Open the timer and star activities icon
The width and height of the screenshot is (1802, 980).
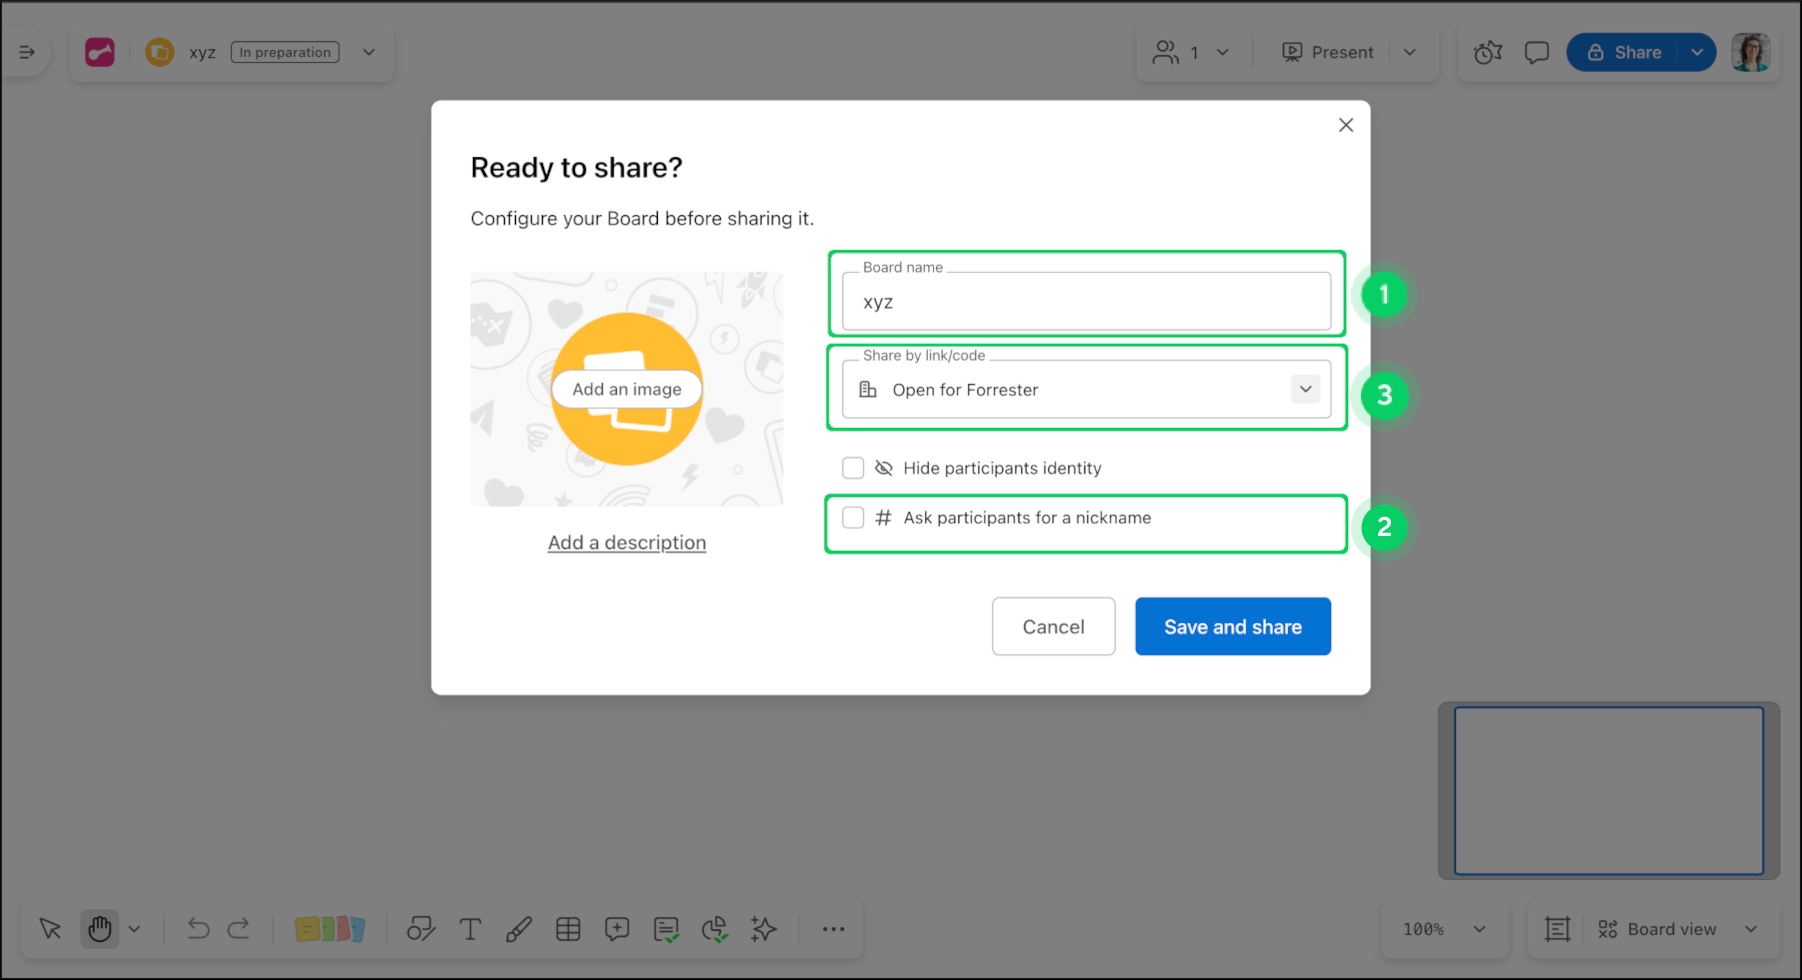(1488, 52)
